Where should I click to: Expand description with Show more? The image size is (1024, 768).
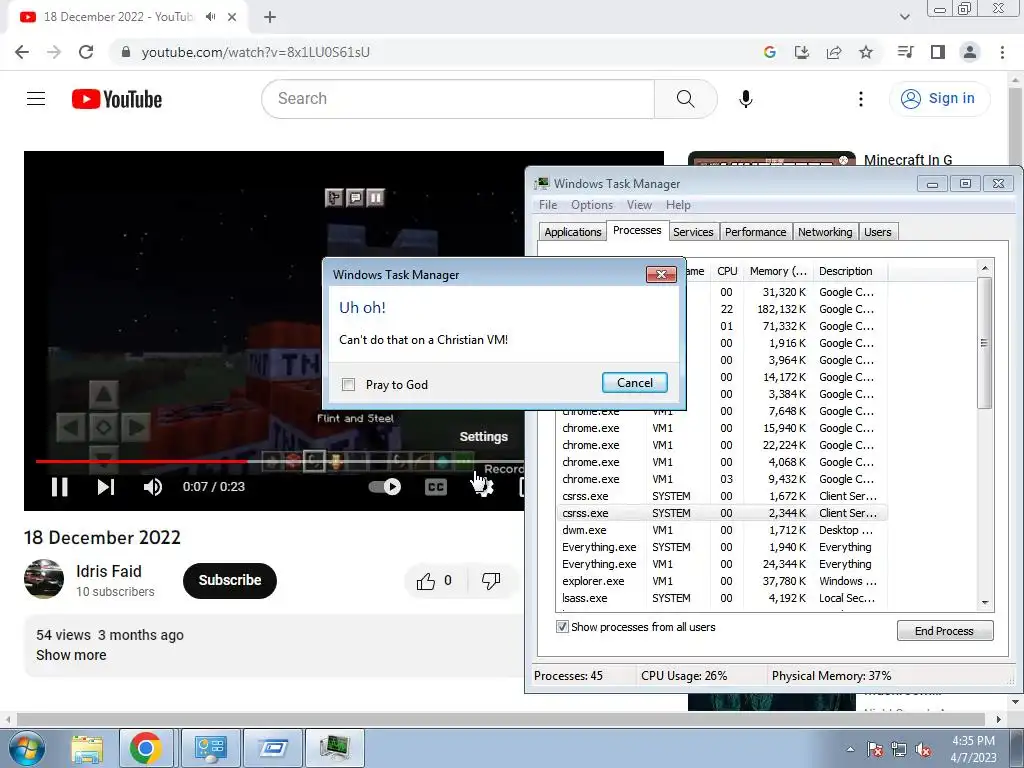71,655
